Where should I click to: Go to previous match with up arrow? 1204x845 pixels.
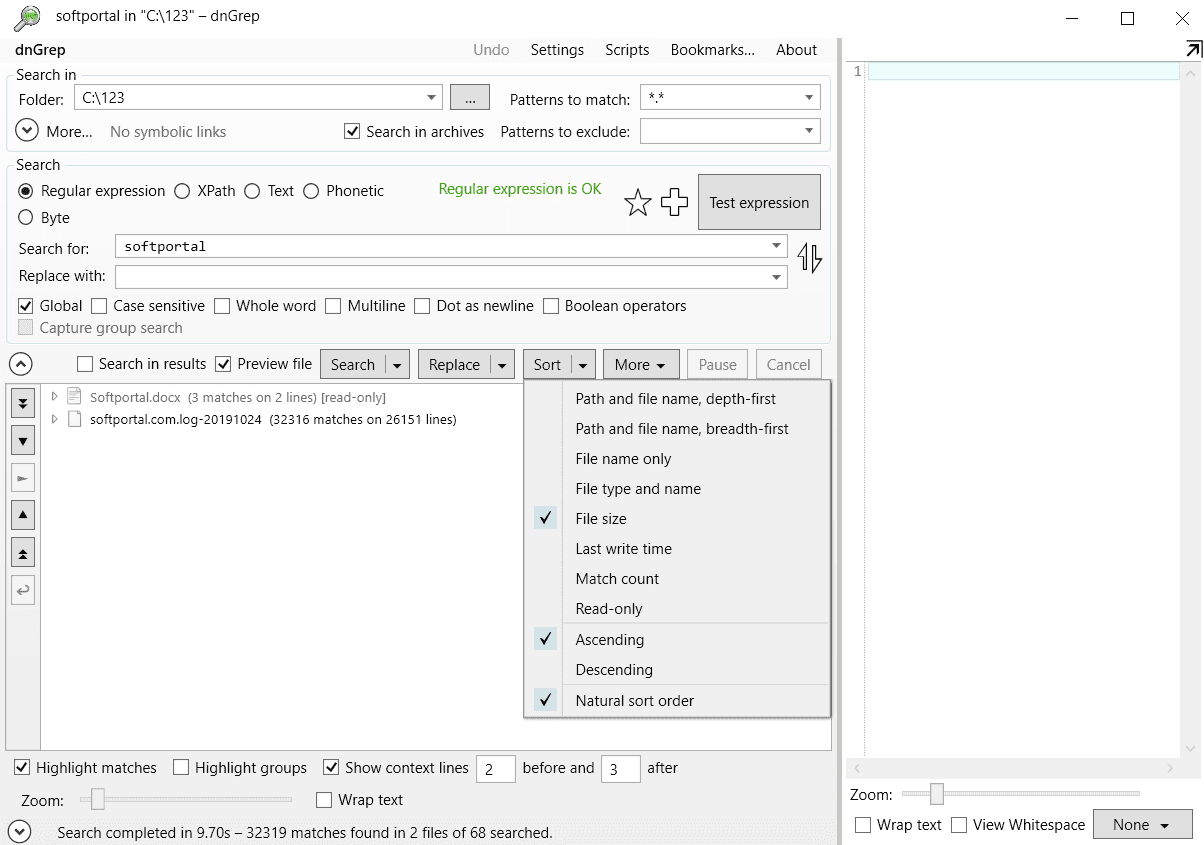(23, 515)
